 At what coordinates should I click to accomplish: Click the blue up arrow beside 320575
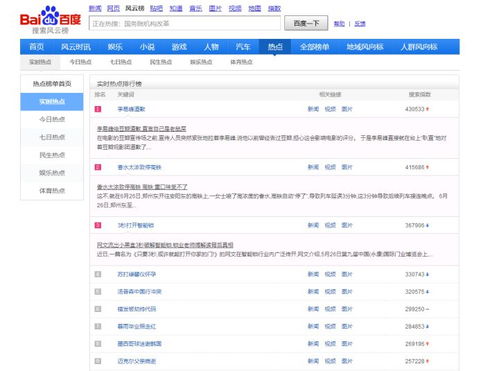click(x=427, y=292)
